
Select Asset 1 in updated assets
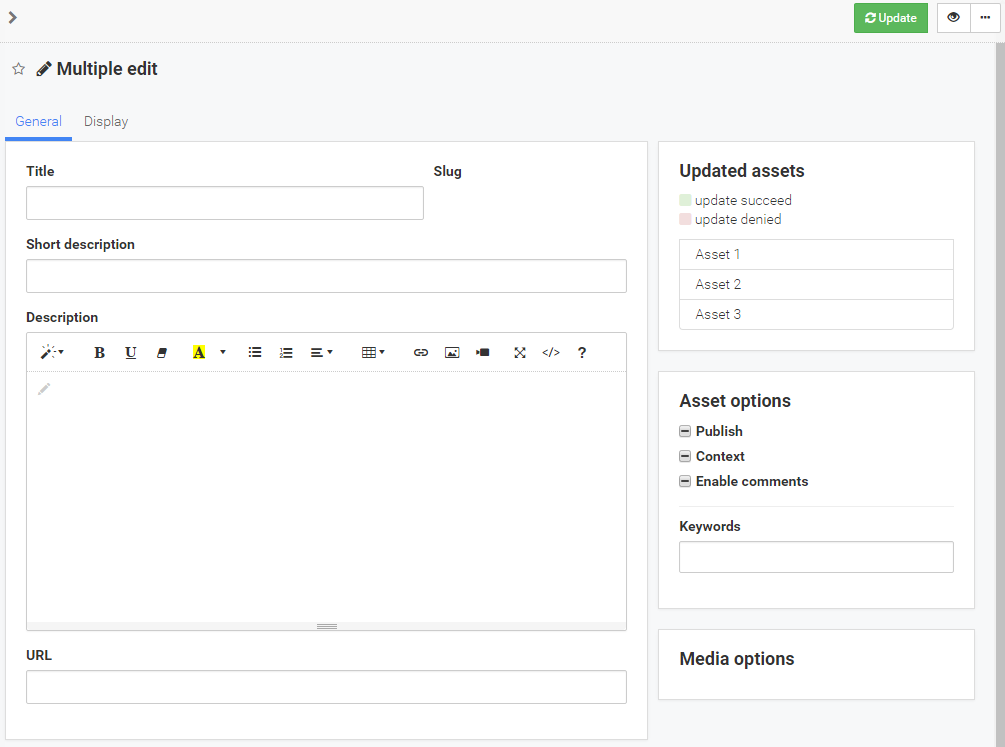(816, 255)
